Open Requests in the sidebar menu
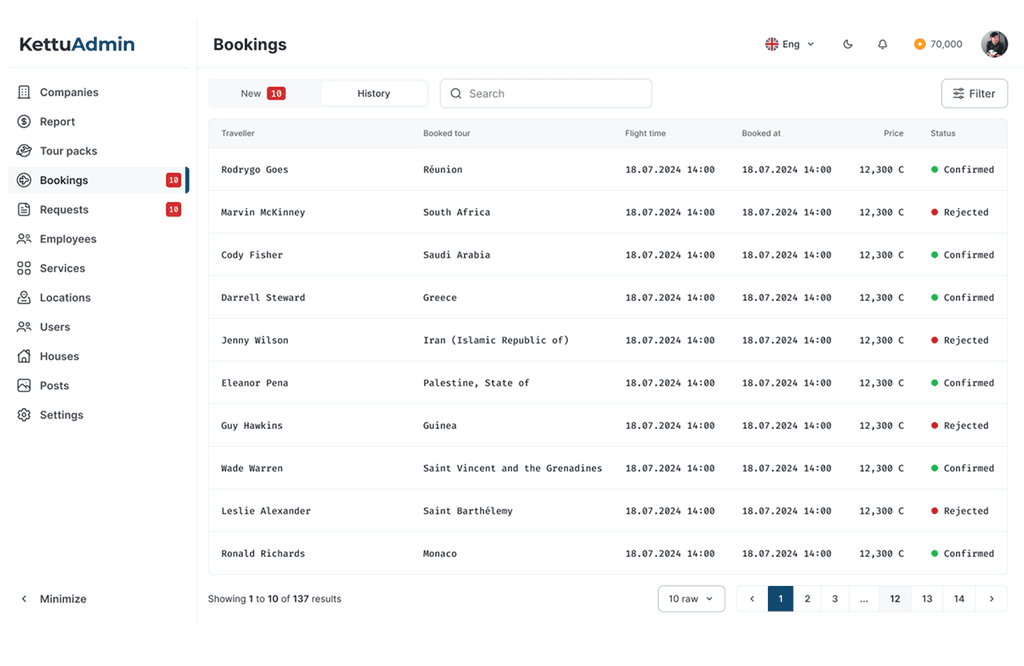This screenshot has width=1024, height=666. tap(64, 210)
